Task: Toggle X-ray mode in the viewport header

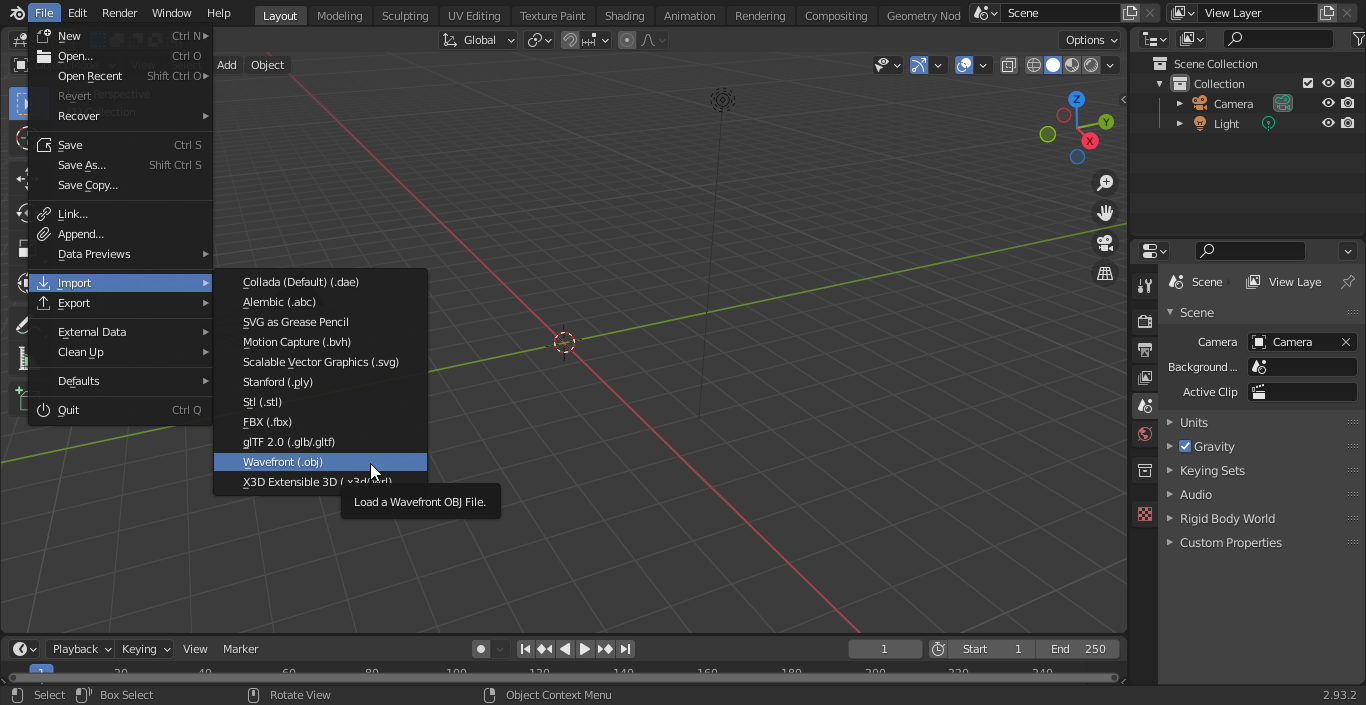Action: pyautogui.click(x=1009, y=65)
